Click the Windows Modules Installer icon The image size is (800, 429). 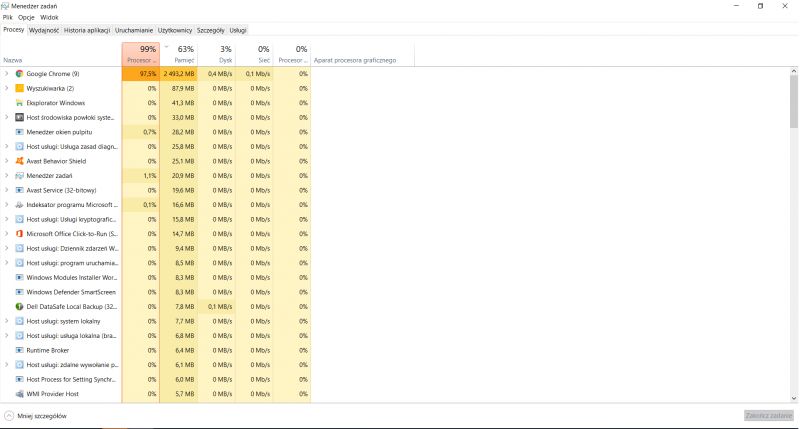(19, 277)
